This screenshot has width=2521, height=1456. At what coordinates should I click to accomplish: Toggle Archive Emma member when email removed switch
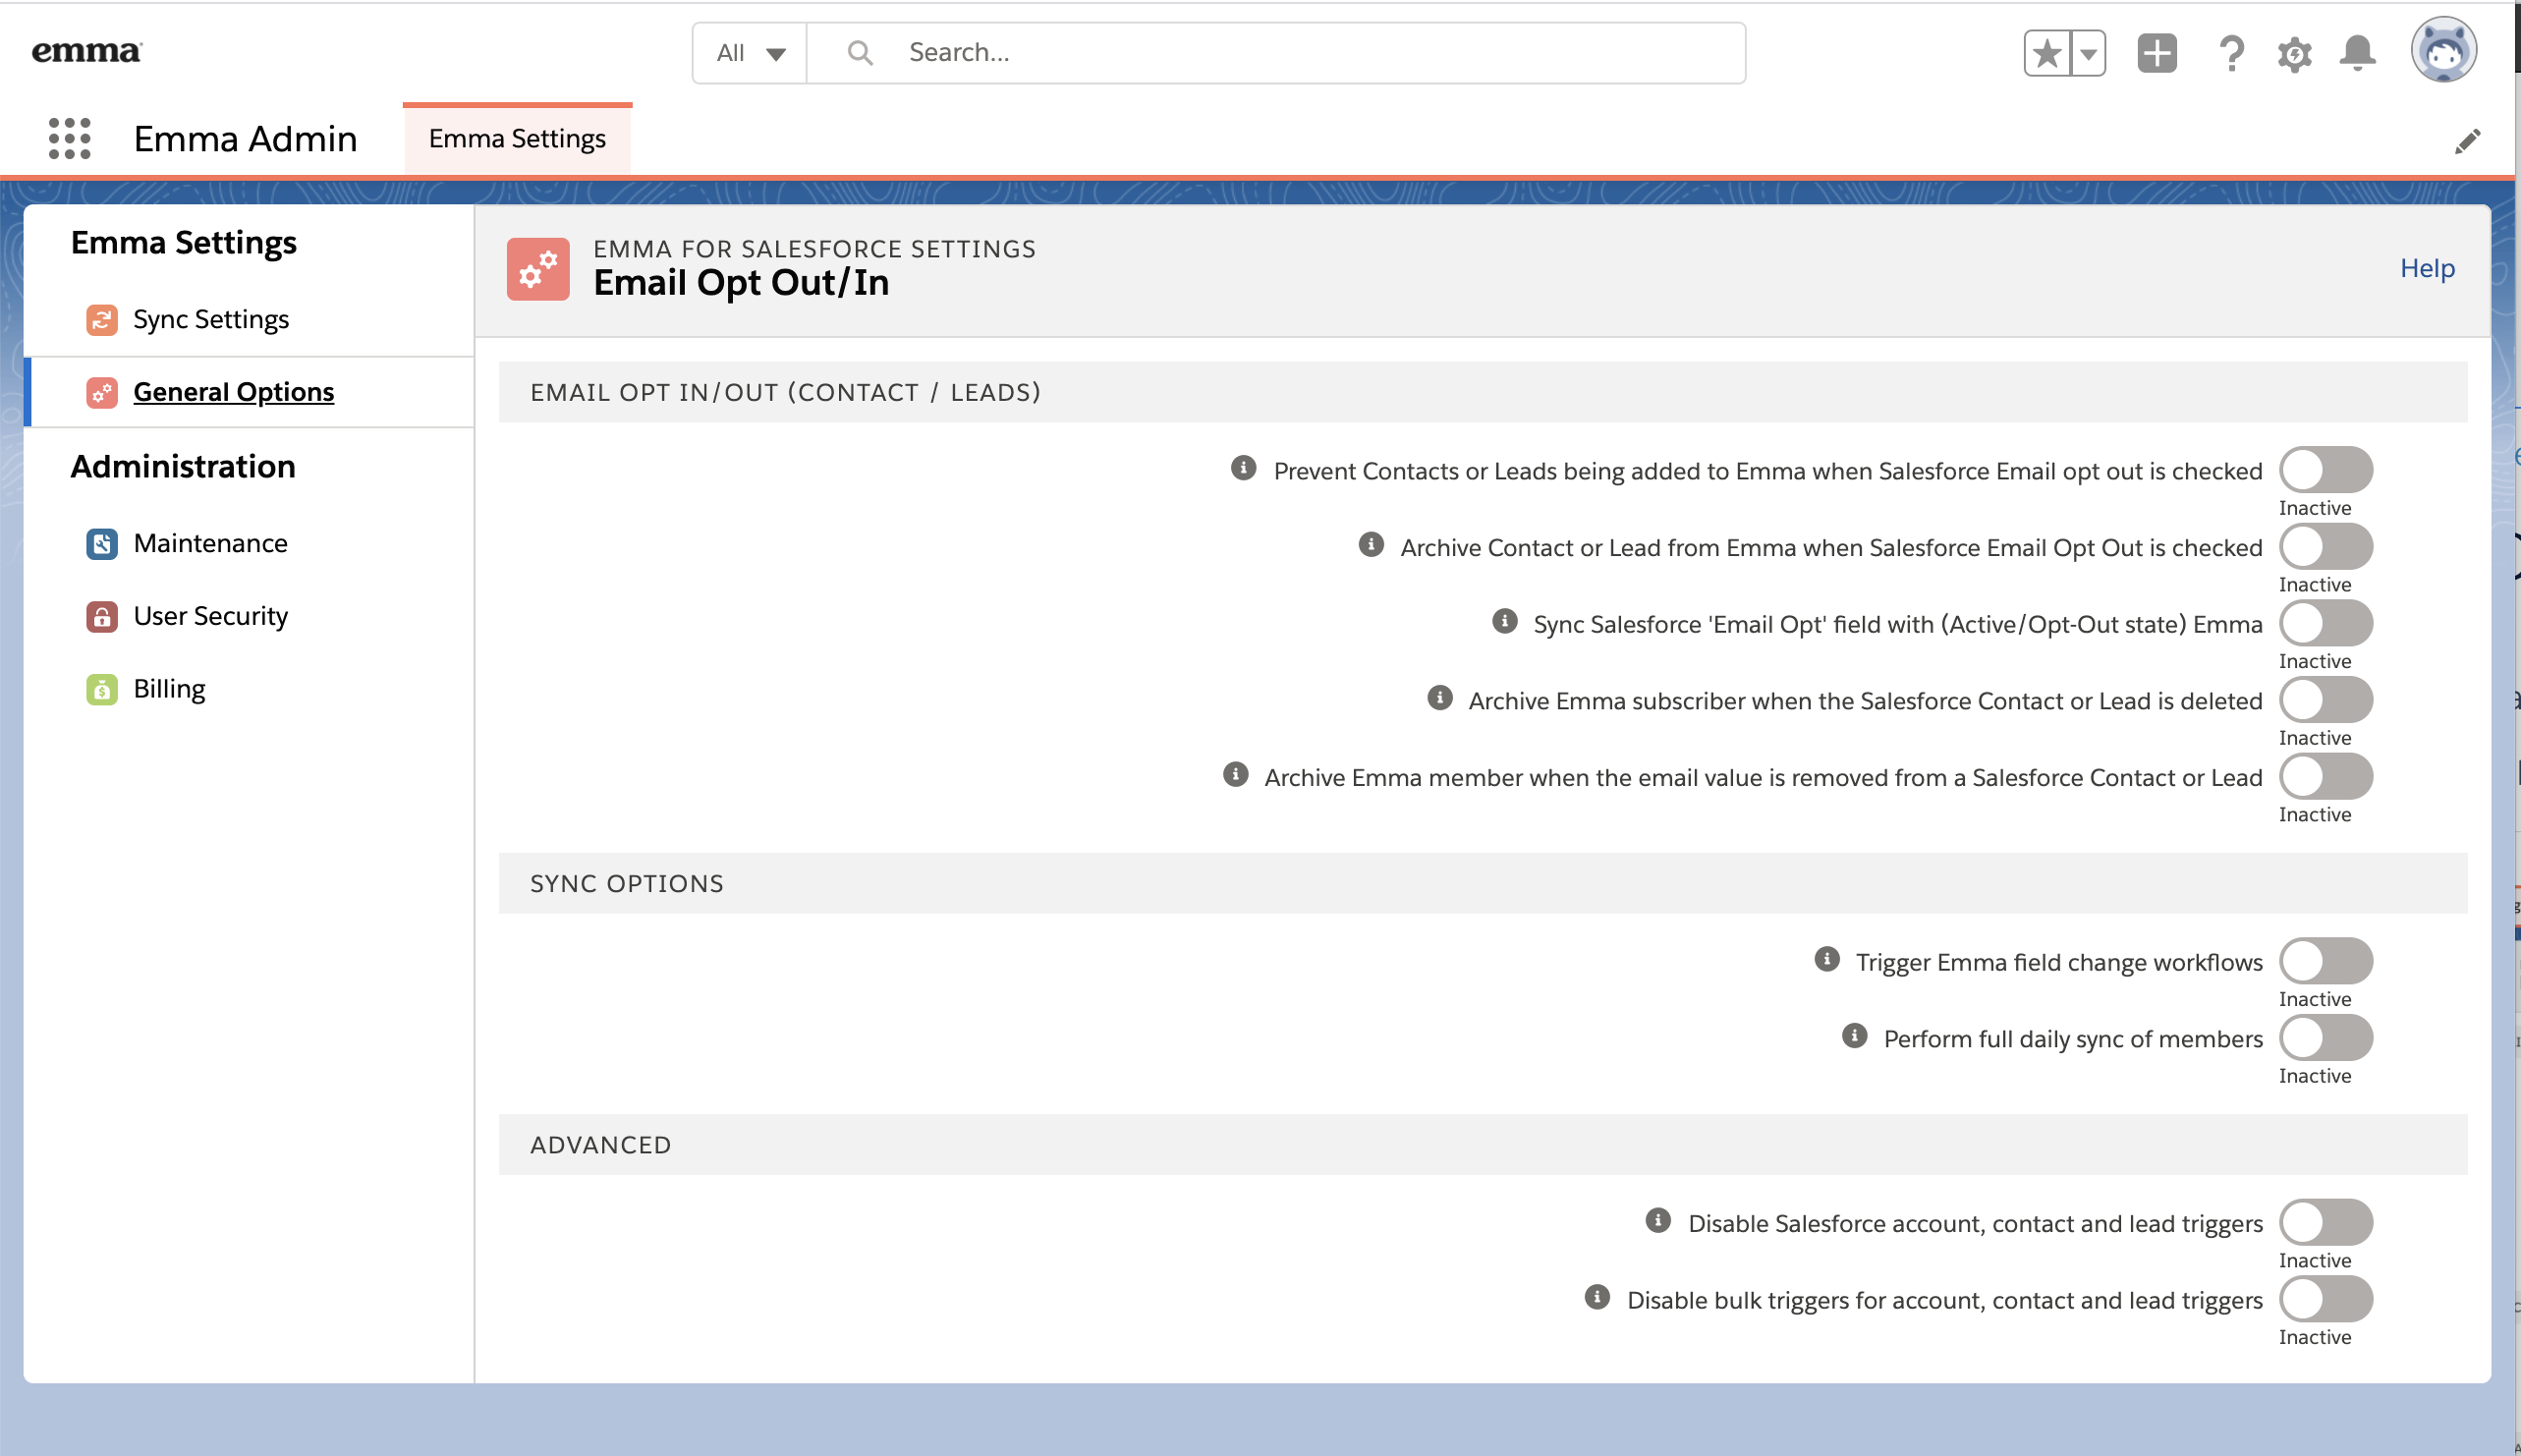point(2325,777)
